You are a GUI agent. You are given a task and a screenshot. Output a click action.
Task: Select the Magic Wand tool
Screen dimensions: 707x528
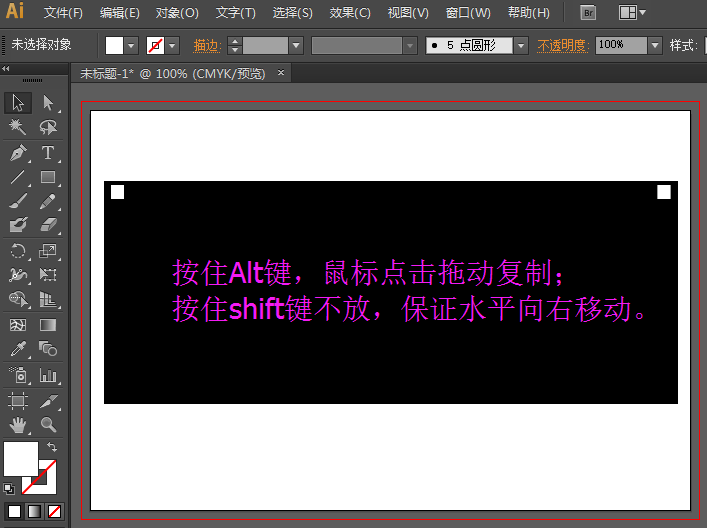point(18,127)
